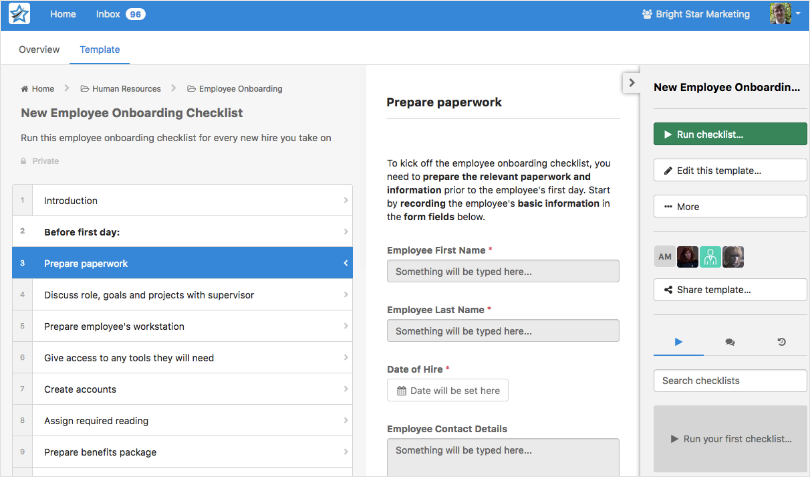Go to Home breadcrumb link
The width and height of the screenshot is (810, 477).
coord(43,89)
